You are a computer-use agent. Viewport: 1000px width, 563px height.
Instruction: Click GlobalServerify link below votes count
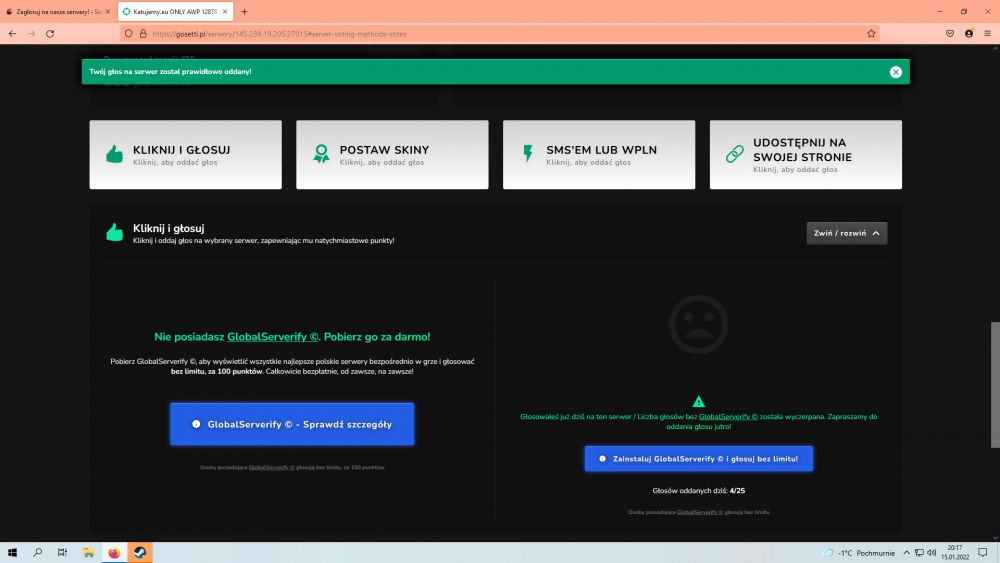700,512
